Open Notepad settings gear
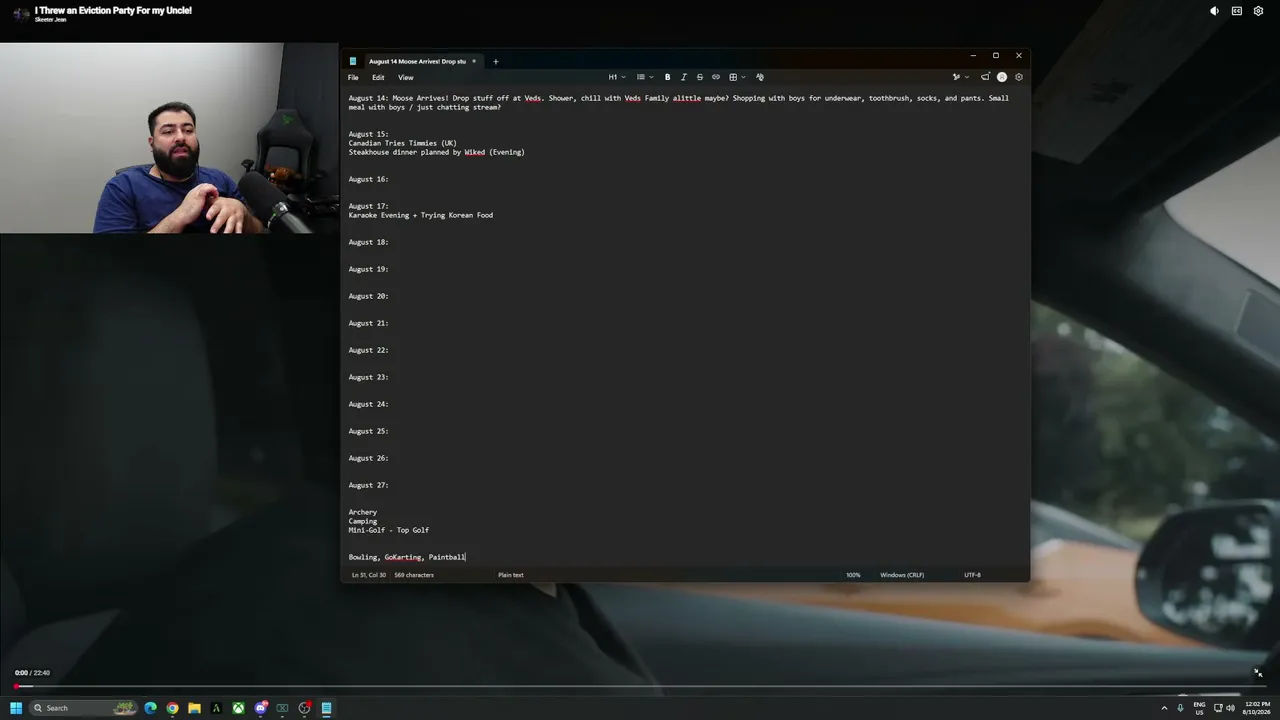 point(1019,77)
